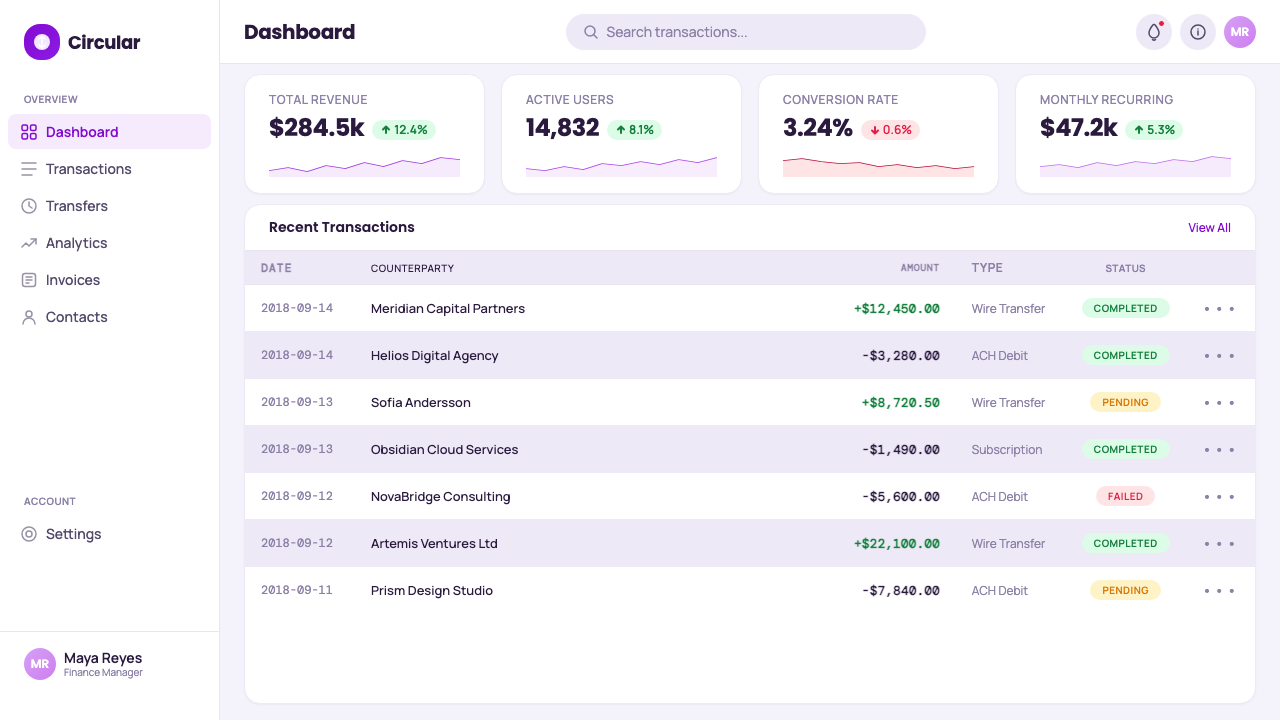Viewport: 1280px width, 720px height.
Task: Click the Transfers clock icon in sidebar
Action: pos(29,206)
